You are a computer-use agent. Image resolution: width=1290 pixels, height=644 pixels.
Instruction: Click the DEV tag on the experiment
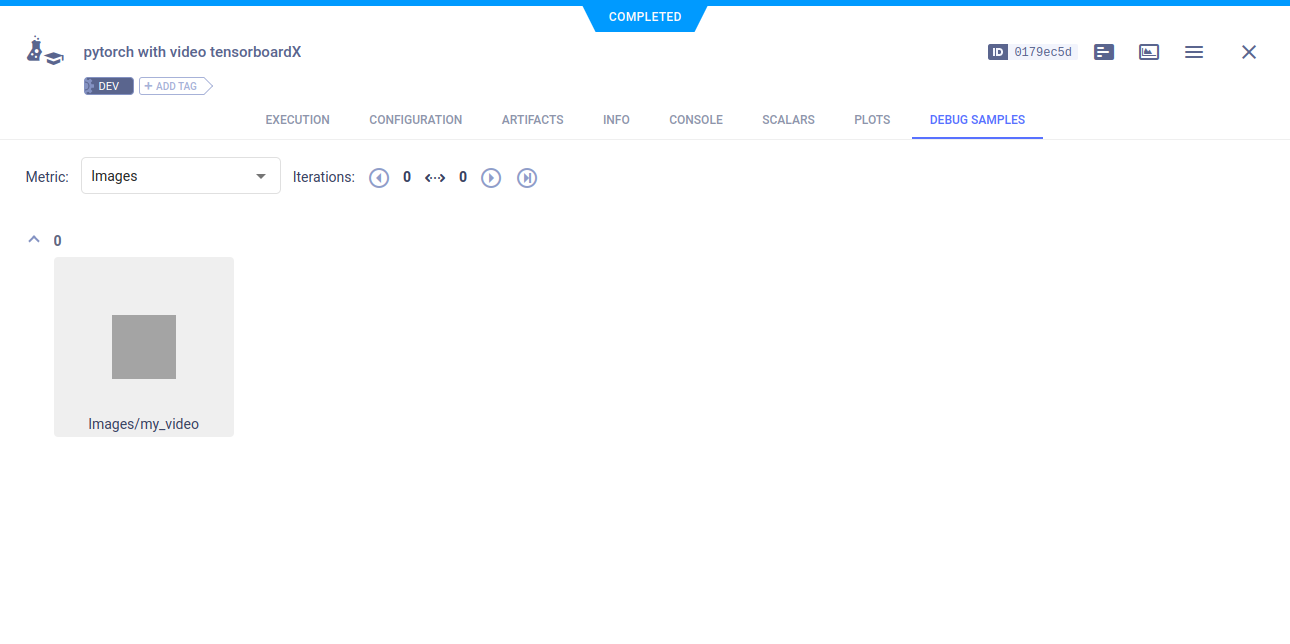click(108, 85)
